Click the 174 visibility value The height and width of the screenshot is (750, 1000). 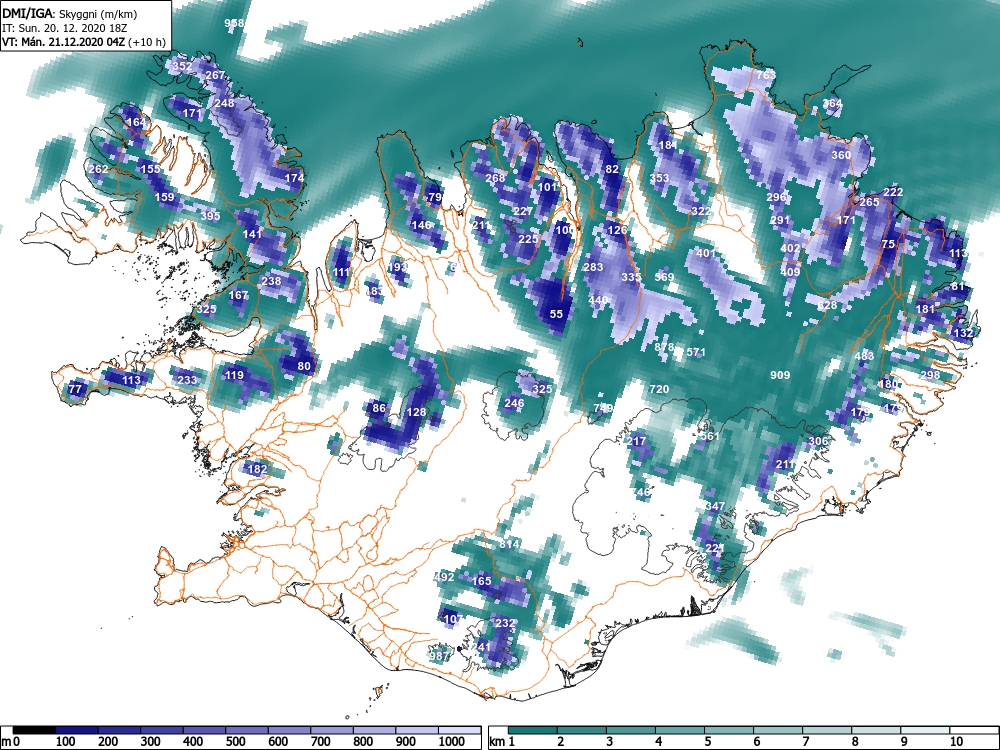point(294,178)
